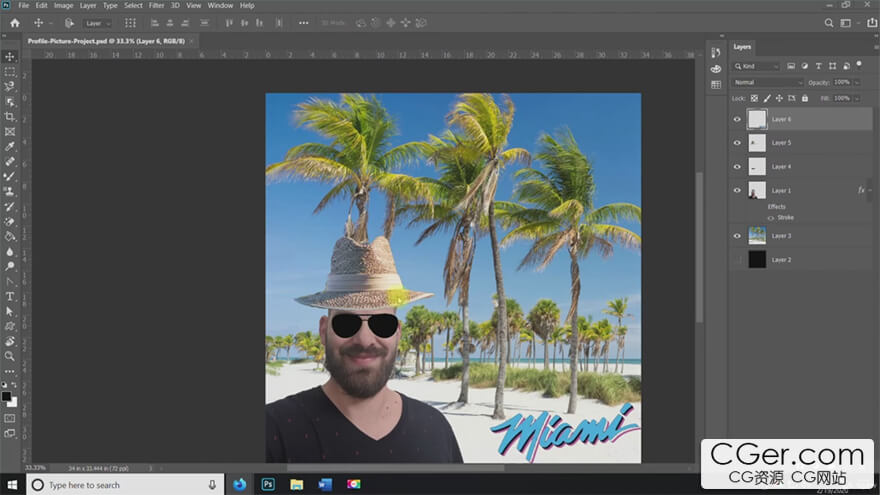Viewport: 880px width, 495px height.
Task: Select the Horizontal Type tool
Action: (10, 296)
